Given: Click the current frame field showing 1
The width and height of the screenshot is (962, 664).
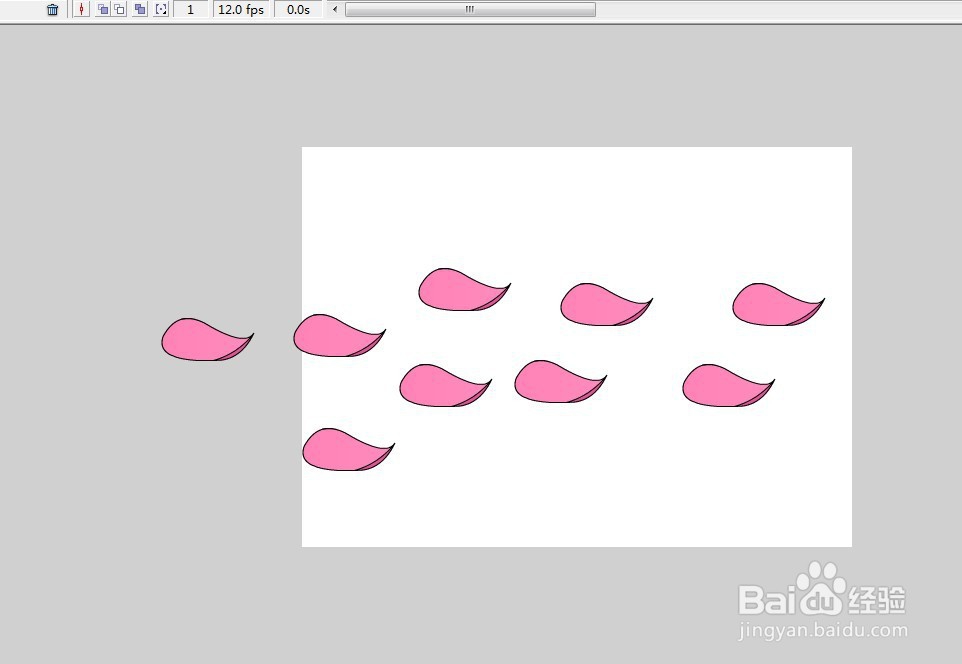Looking at the screenshot, I should (x=190, y=9).
